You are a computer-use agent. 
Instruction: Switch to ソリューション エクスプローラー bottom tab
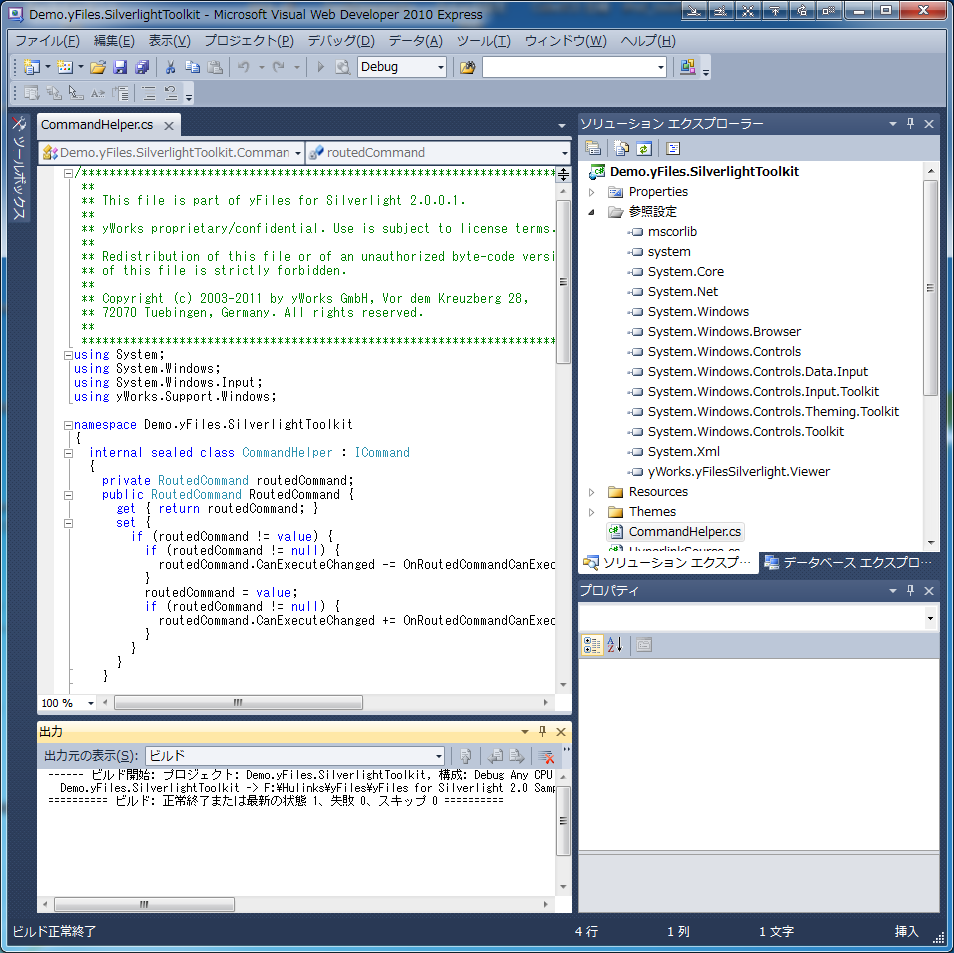667,562
